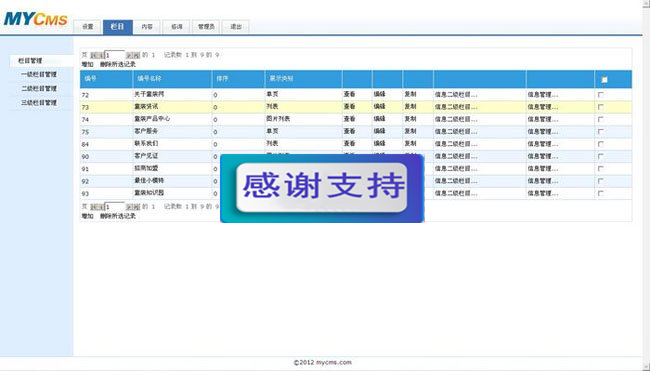This screenshot has height=371, width=650.
Task: Open the 内容 tab
Action: coord(147,27)
